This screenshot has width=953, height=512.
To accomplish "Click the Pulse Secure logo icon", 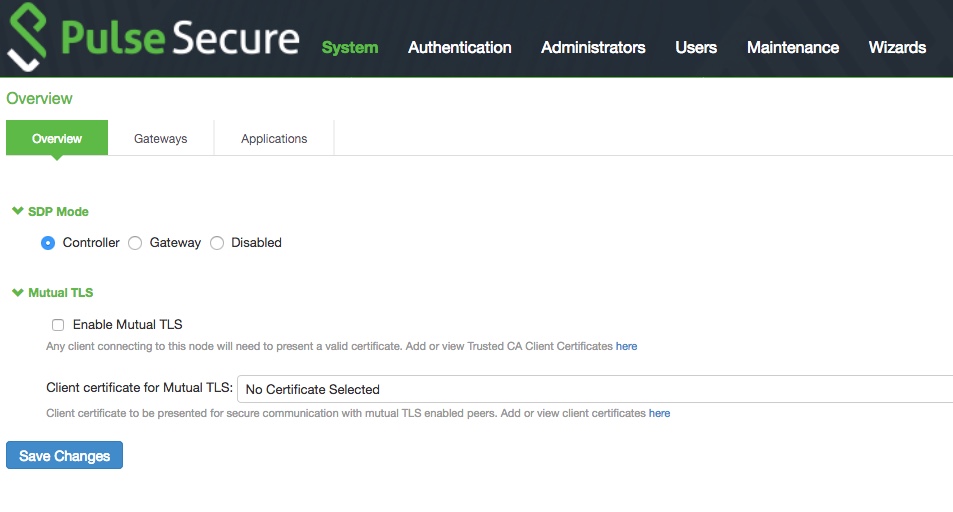I will click(x=29, y=38).
